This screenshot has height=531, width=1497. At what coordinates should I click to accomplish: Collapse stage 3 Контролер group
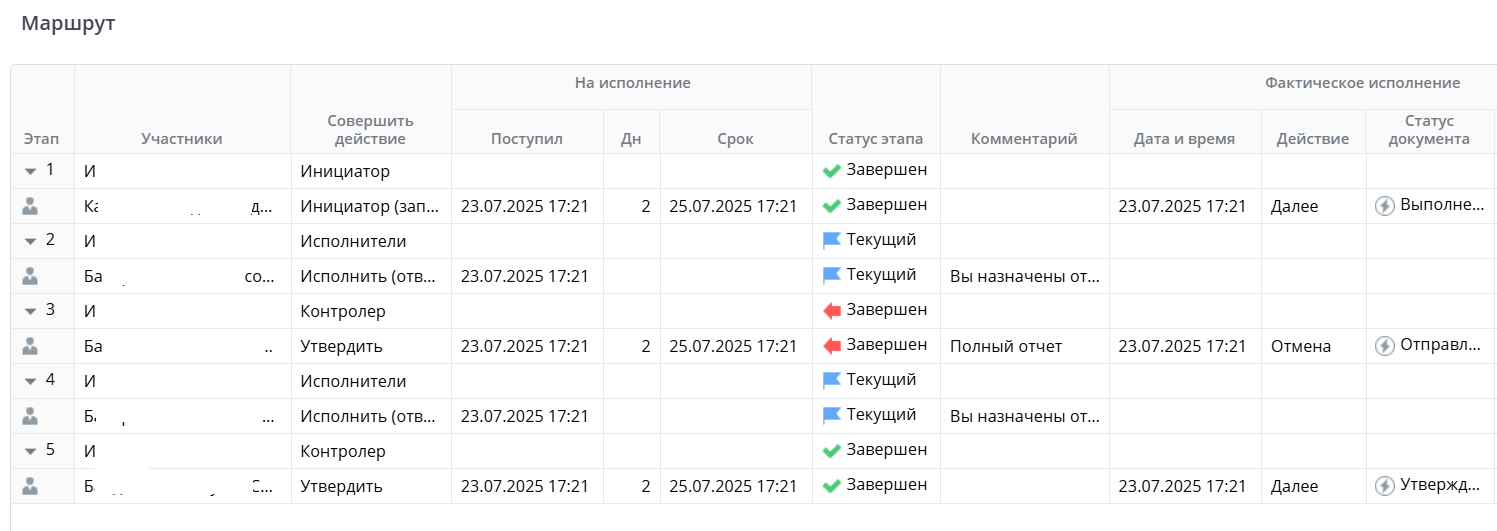tap(30, 311)
